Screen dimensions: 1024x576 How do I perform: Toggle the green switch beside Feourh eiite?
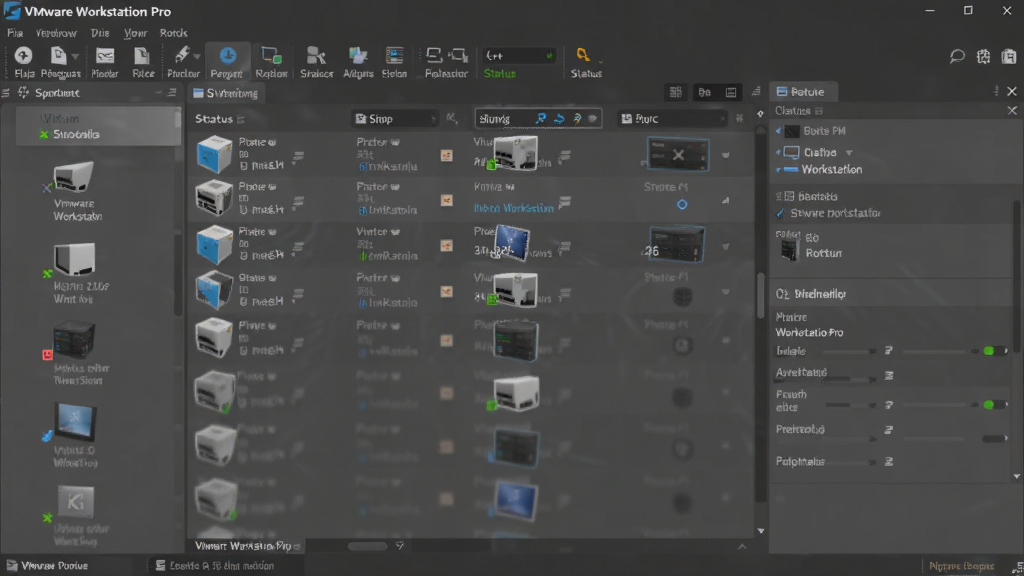pos(993,405)
